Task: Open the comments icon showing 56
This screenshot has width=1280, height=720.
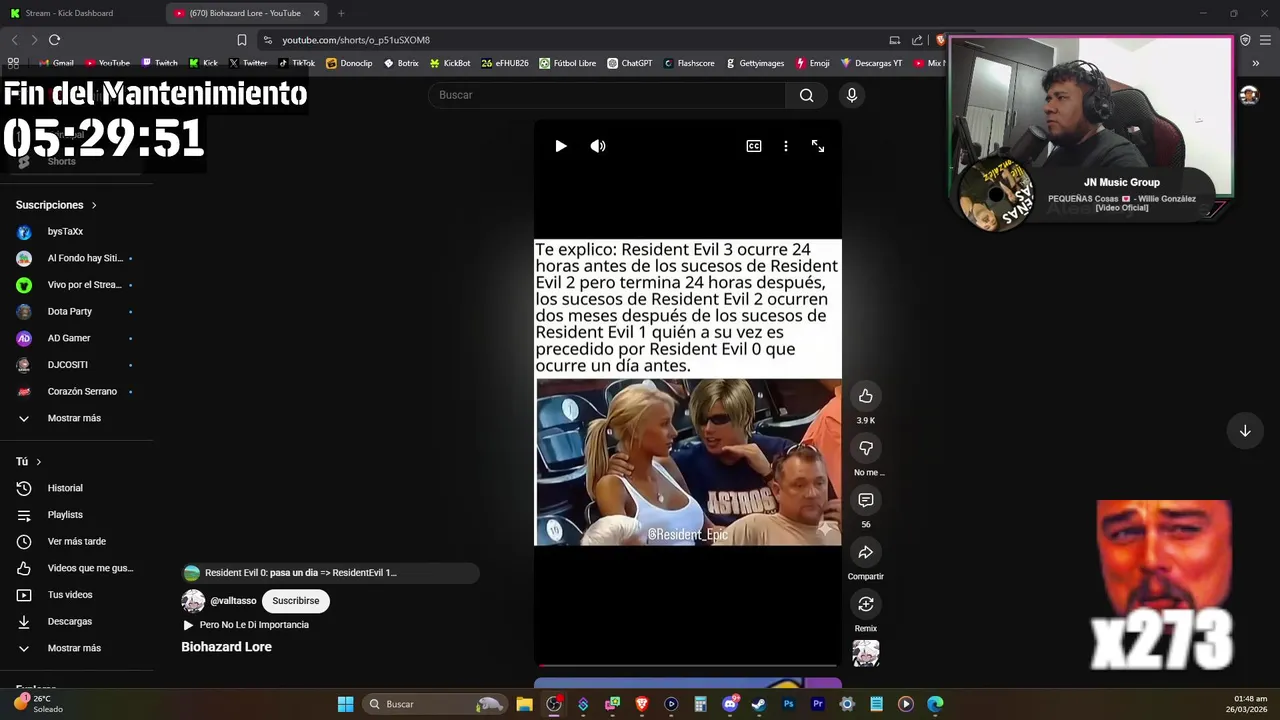Action: click(866, 500)
